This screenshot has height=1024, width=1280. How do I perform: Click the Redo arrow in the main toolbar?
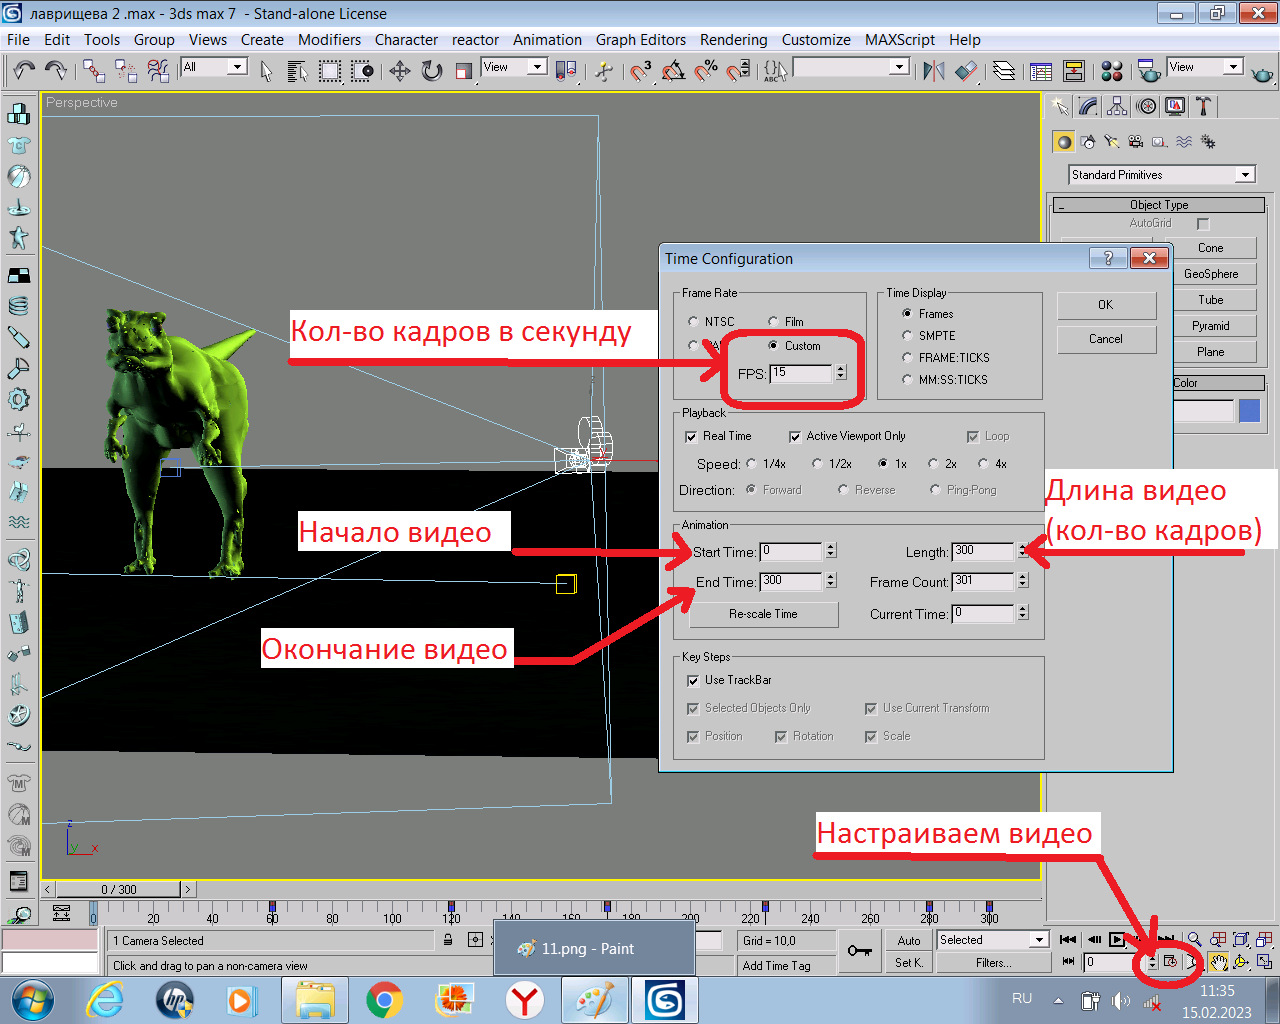pos(56,70)
